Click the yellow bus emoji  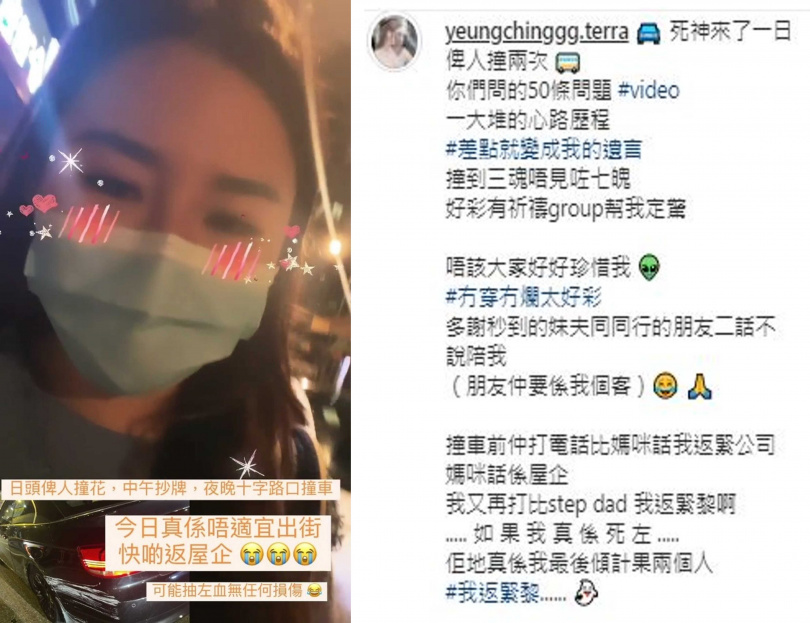click(x=567, y=63)
